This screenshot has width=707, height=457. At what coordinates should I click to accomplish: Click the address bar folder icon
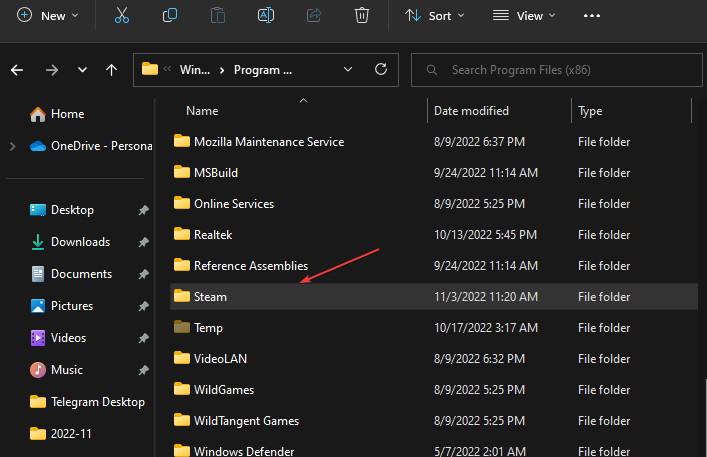[150, 69]
